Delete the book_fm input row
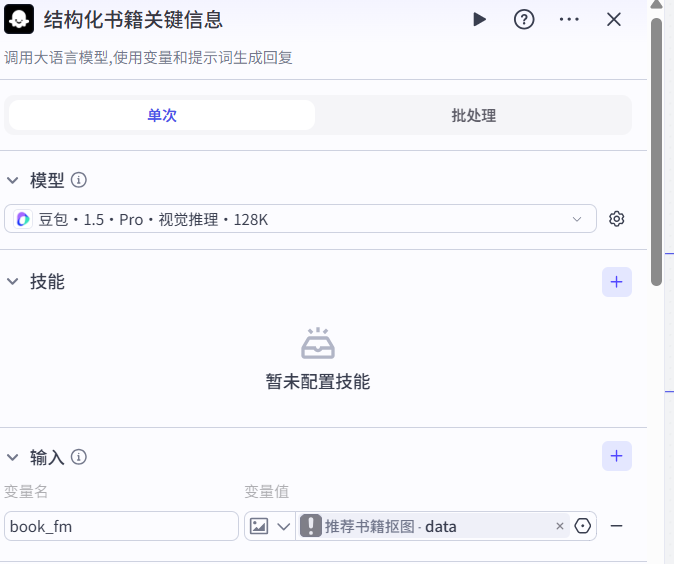The image size is (674, 564). (x=616, y=526)
